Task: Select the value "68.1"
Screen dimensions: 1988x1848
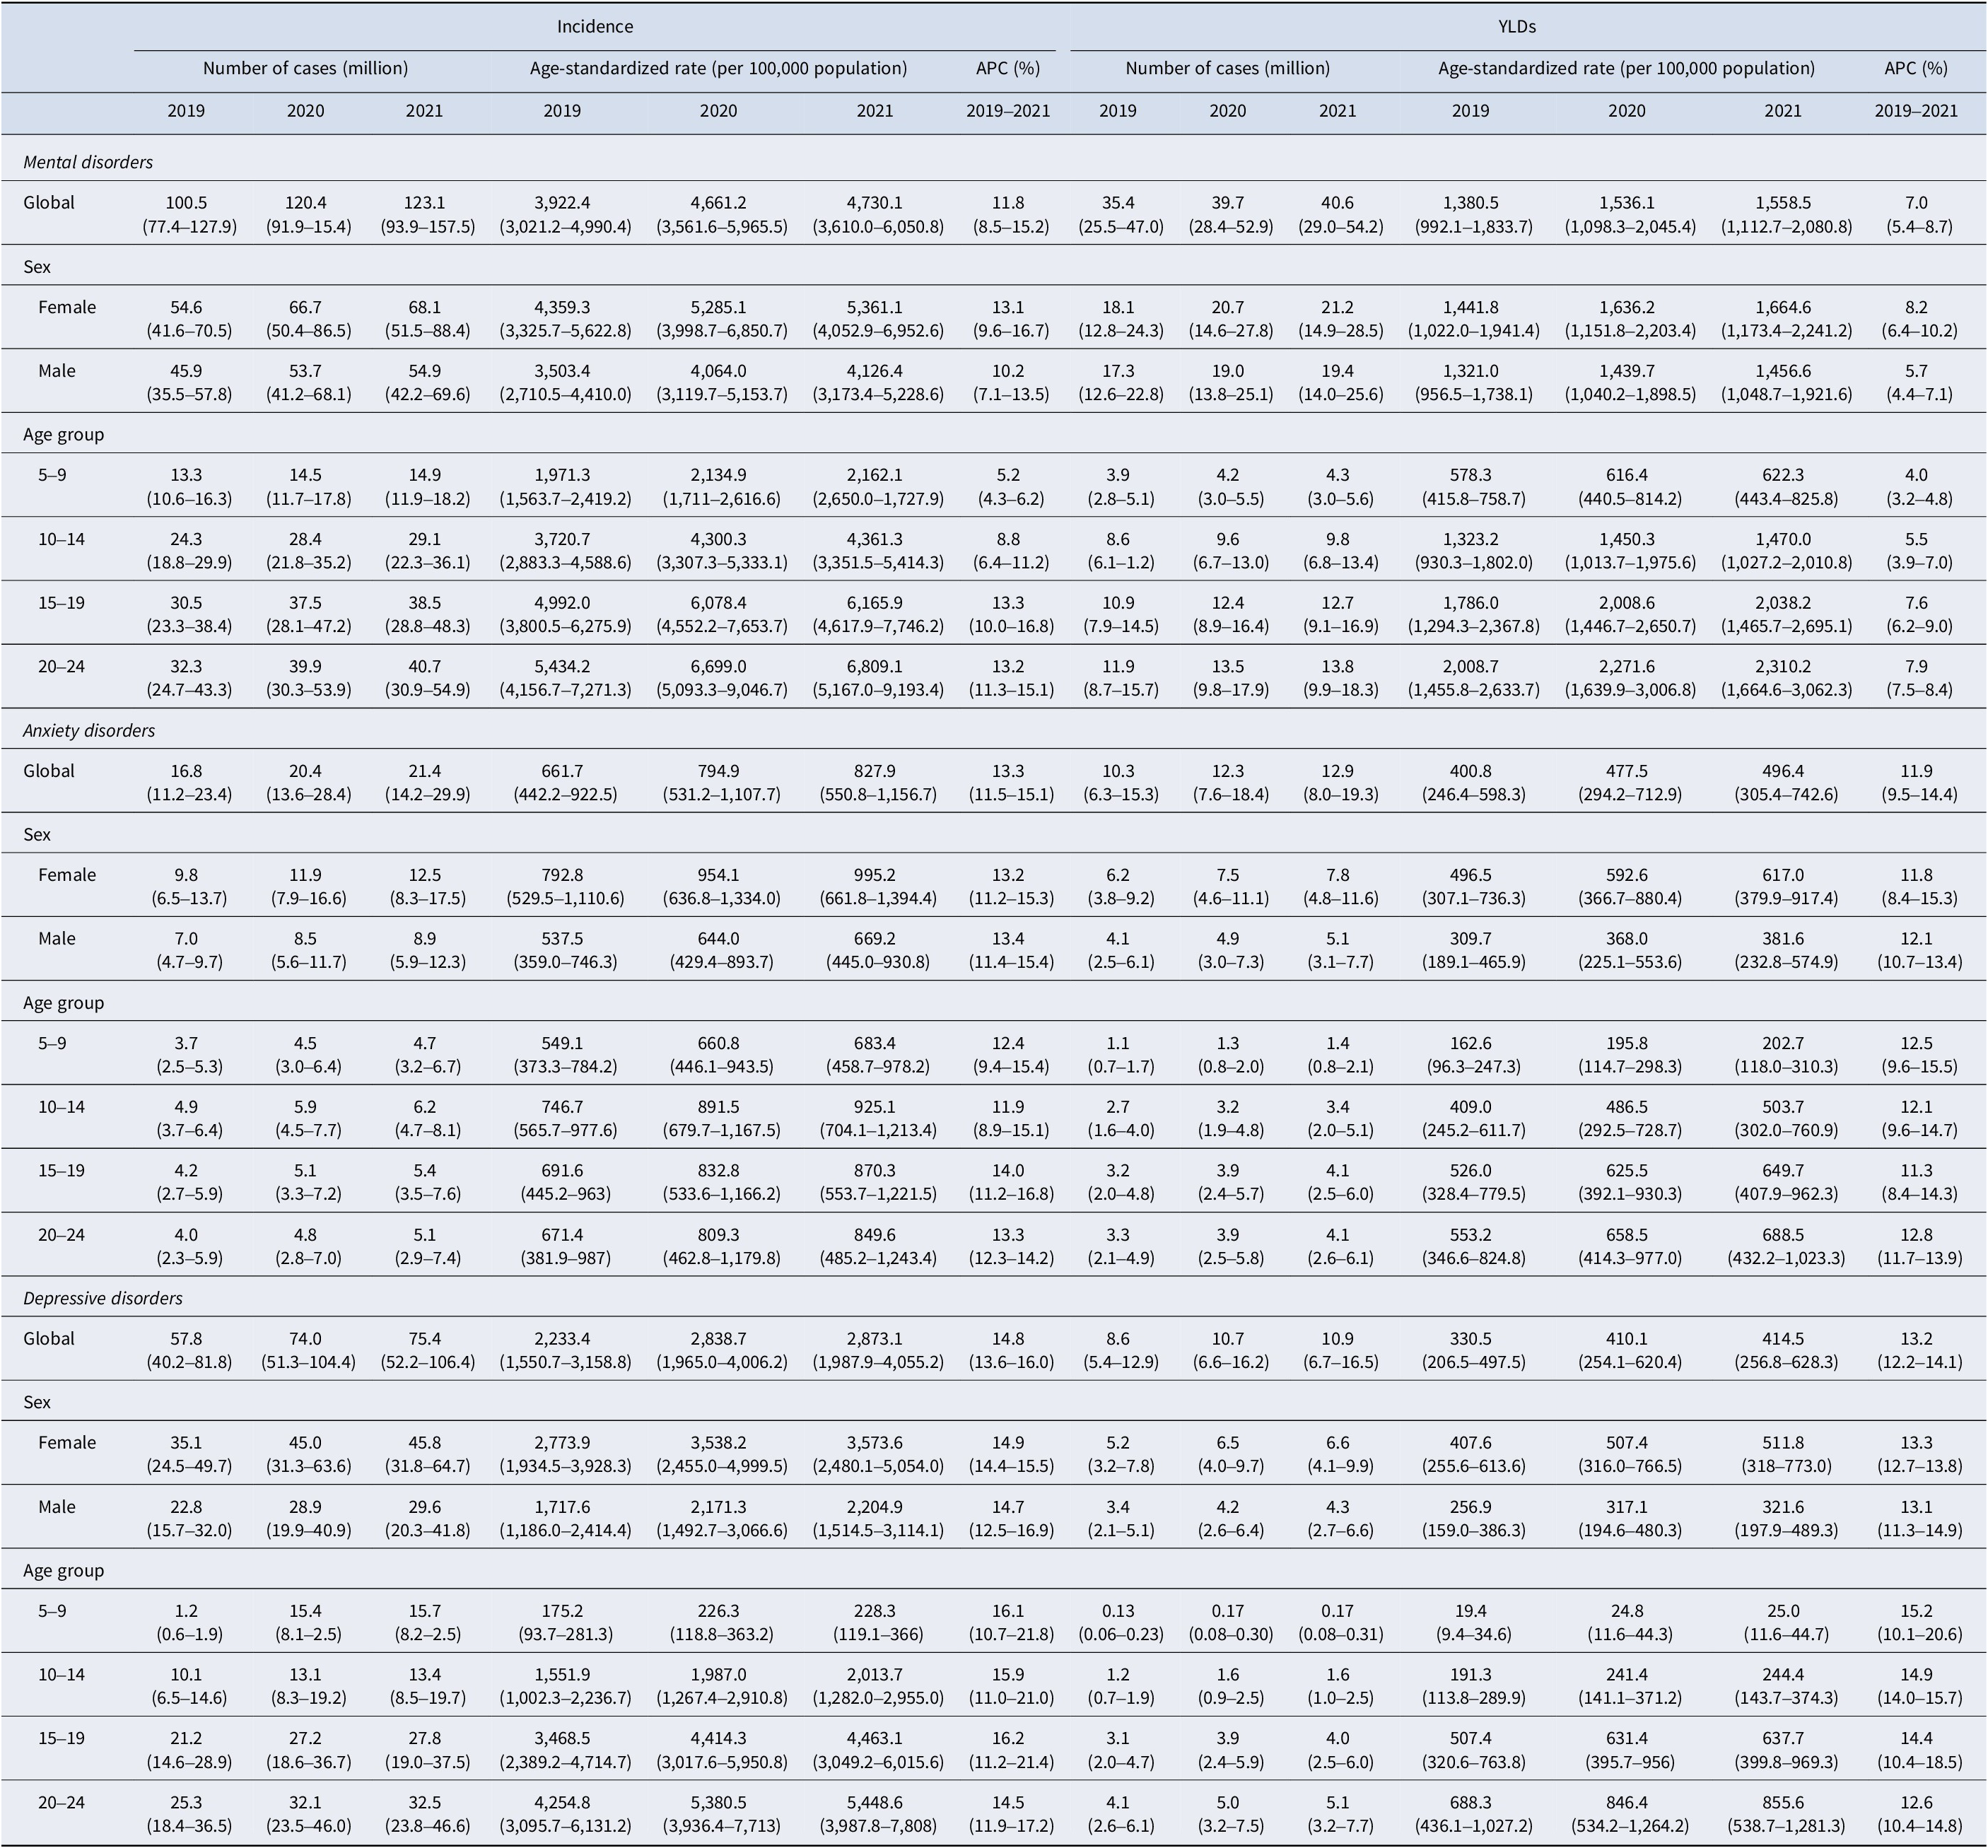Action: coord(424,307)
